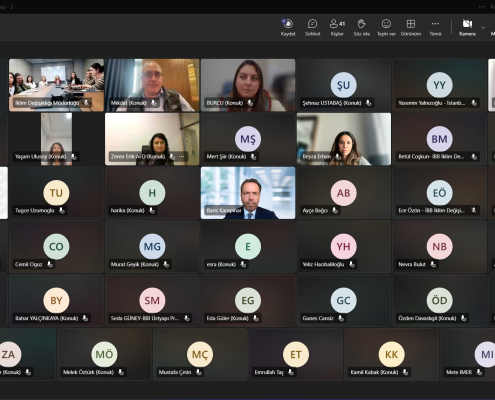Viewport: 495px width, 400px height.
Task: Click the name label 'Özden Davaslıgil (Konuk)'
Action: (427, 318)
